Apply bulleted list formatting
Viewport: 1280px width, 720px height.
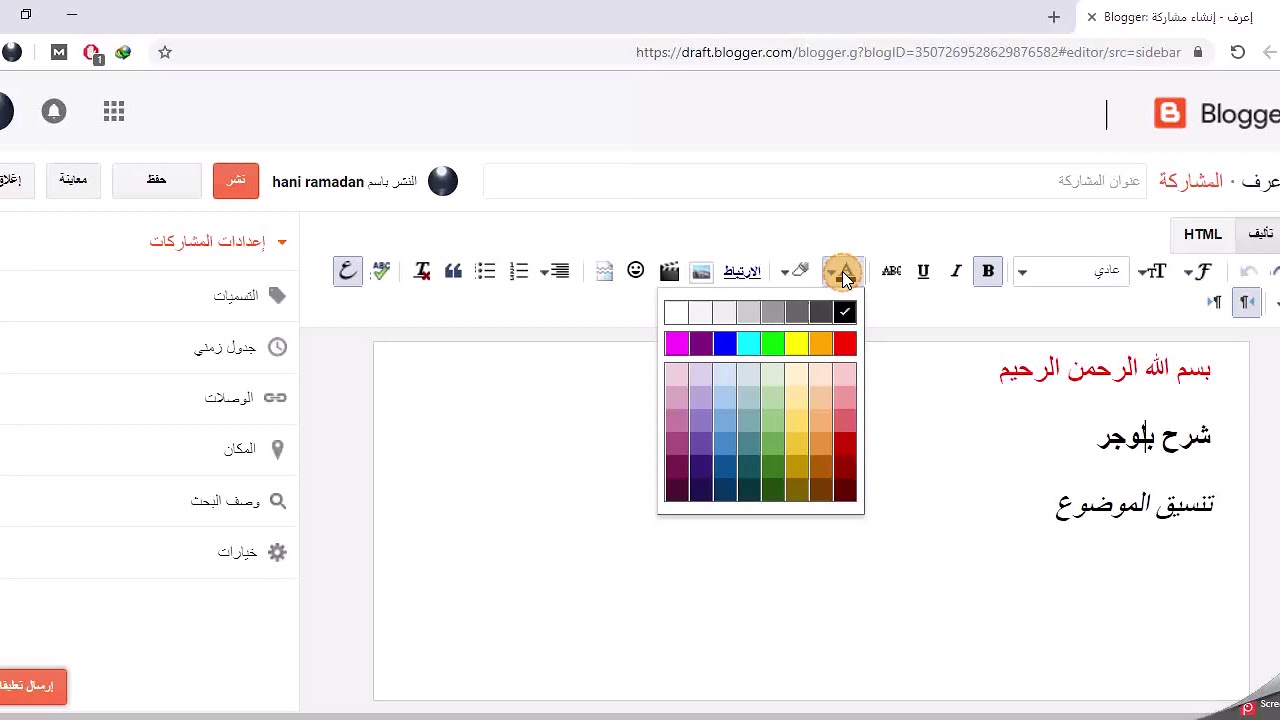coord(485,271)
